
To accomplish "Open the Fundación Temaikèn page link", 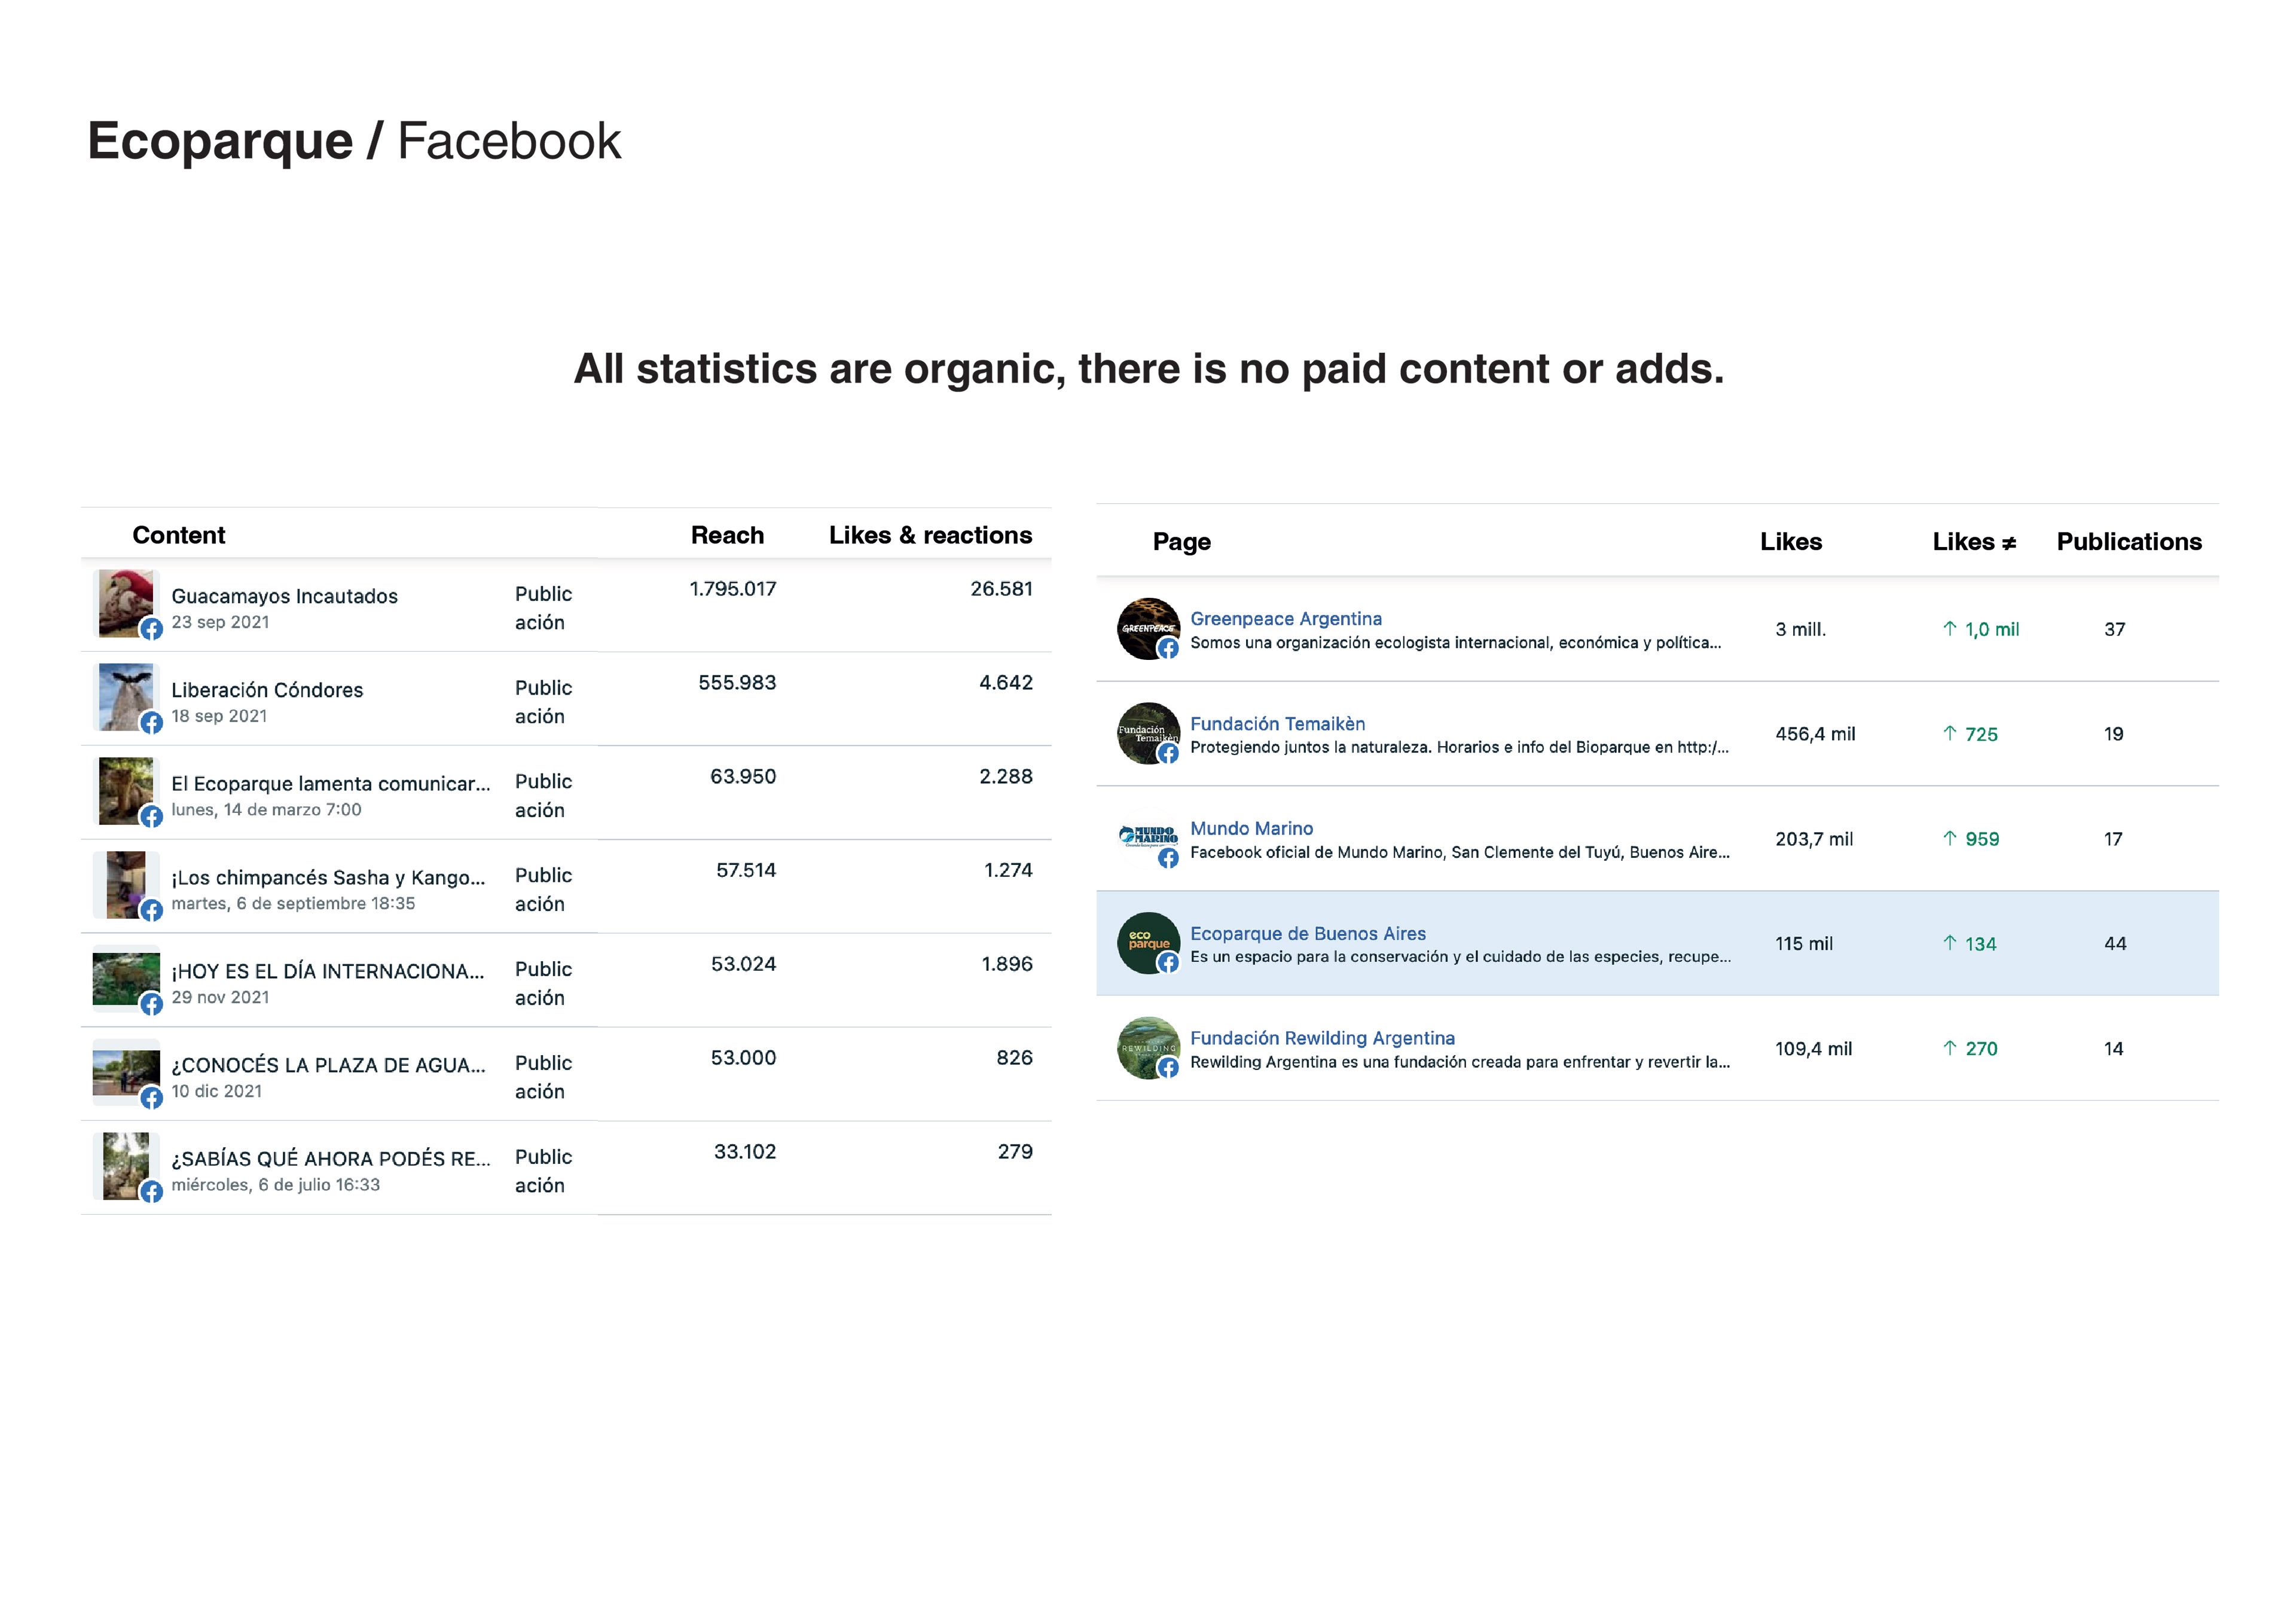I will (x=1277, y=723).
